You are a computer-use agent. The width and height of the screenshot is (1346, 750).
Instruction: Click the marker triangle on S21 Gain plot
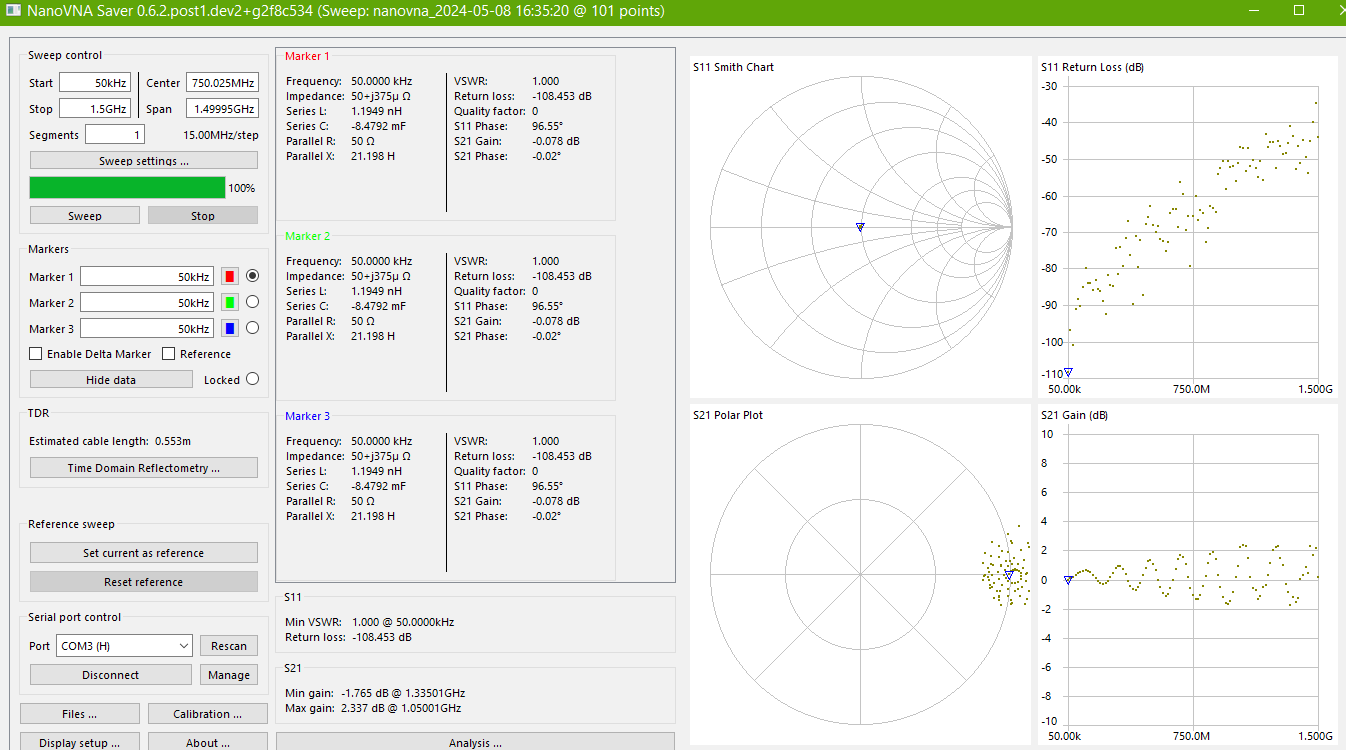point(1068,579)
